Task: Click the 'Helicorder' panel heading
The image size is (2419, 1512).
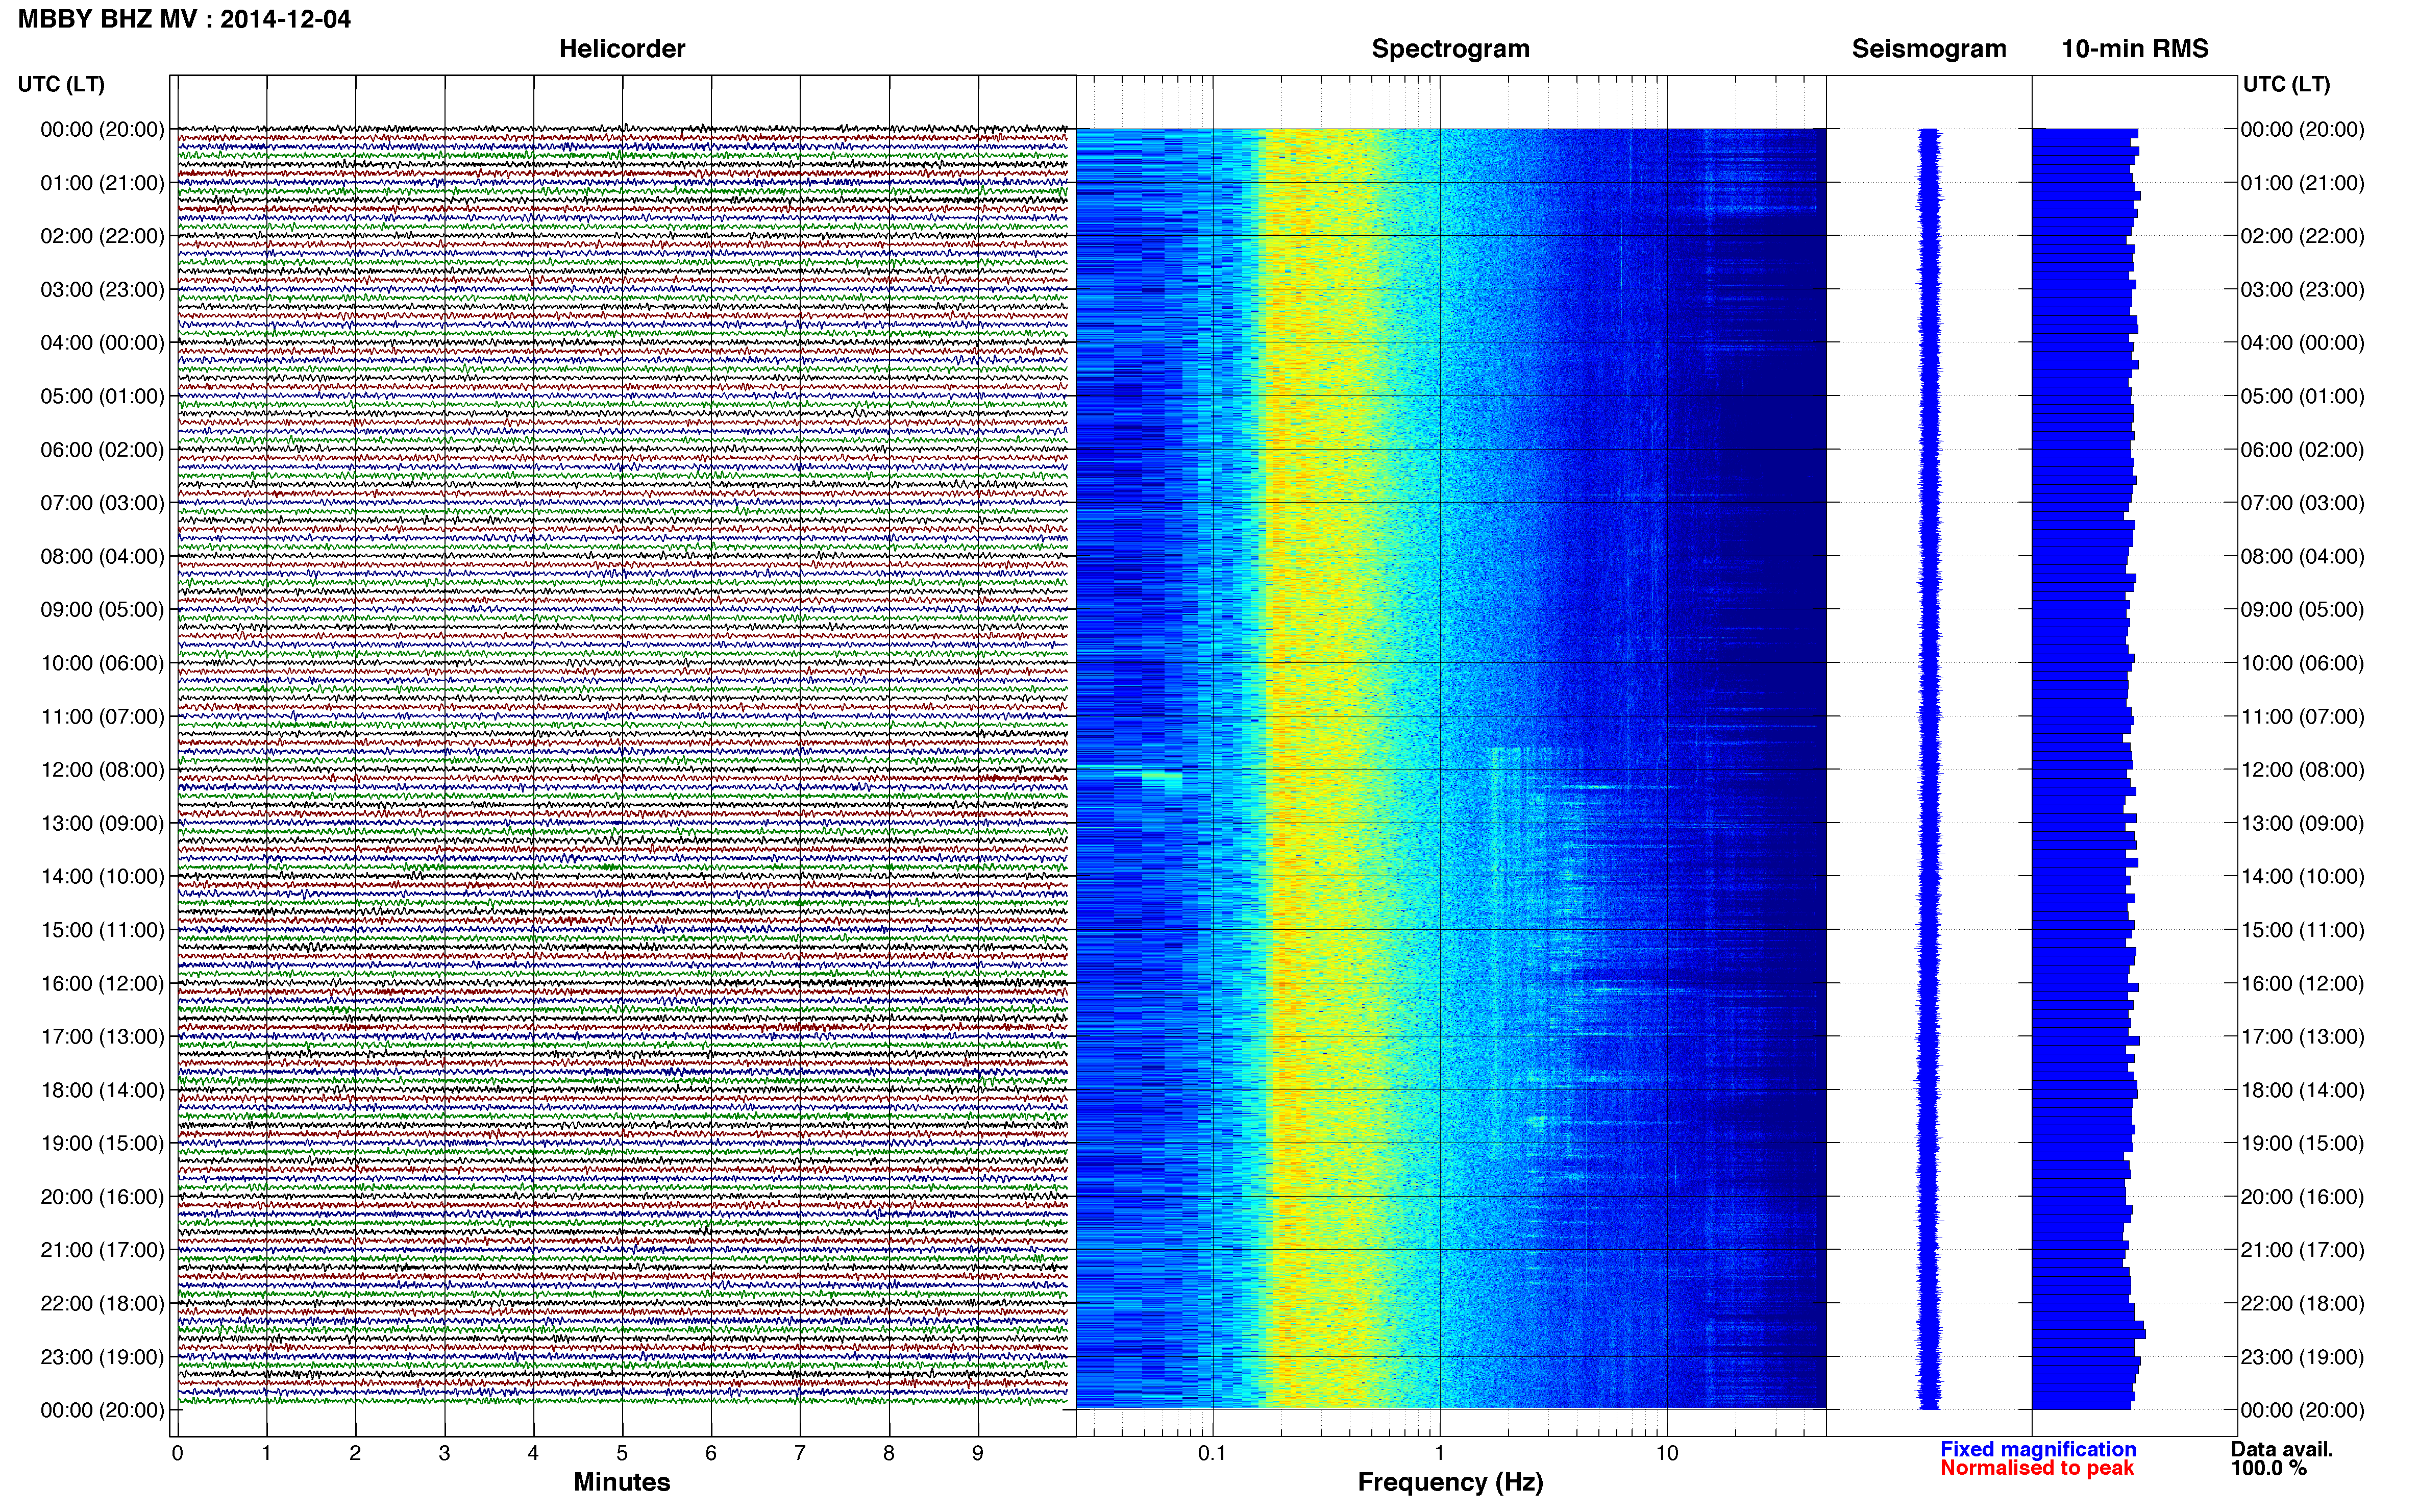Action: [622, 49]
